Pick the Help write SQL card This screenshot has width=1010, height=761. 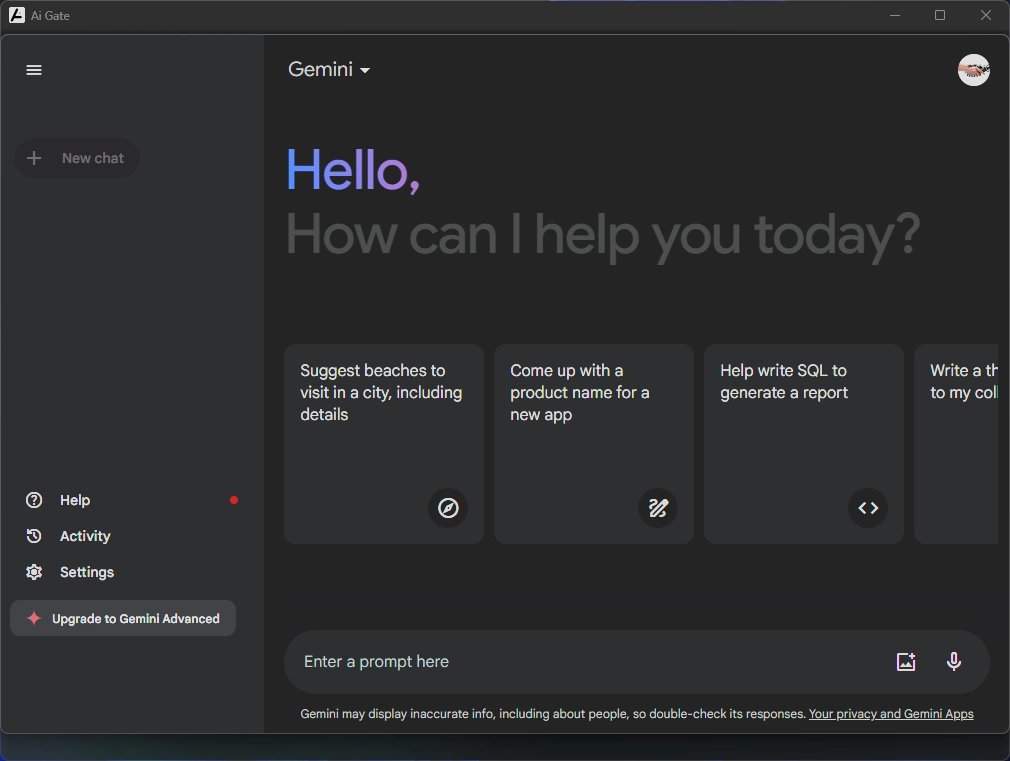(x=804, y=444)
